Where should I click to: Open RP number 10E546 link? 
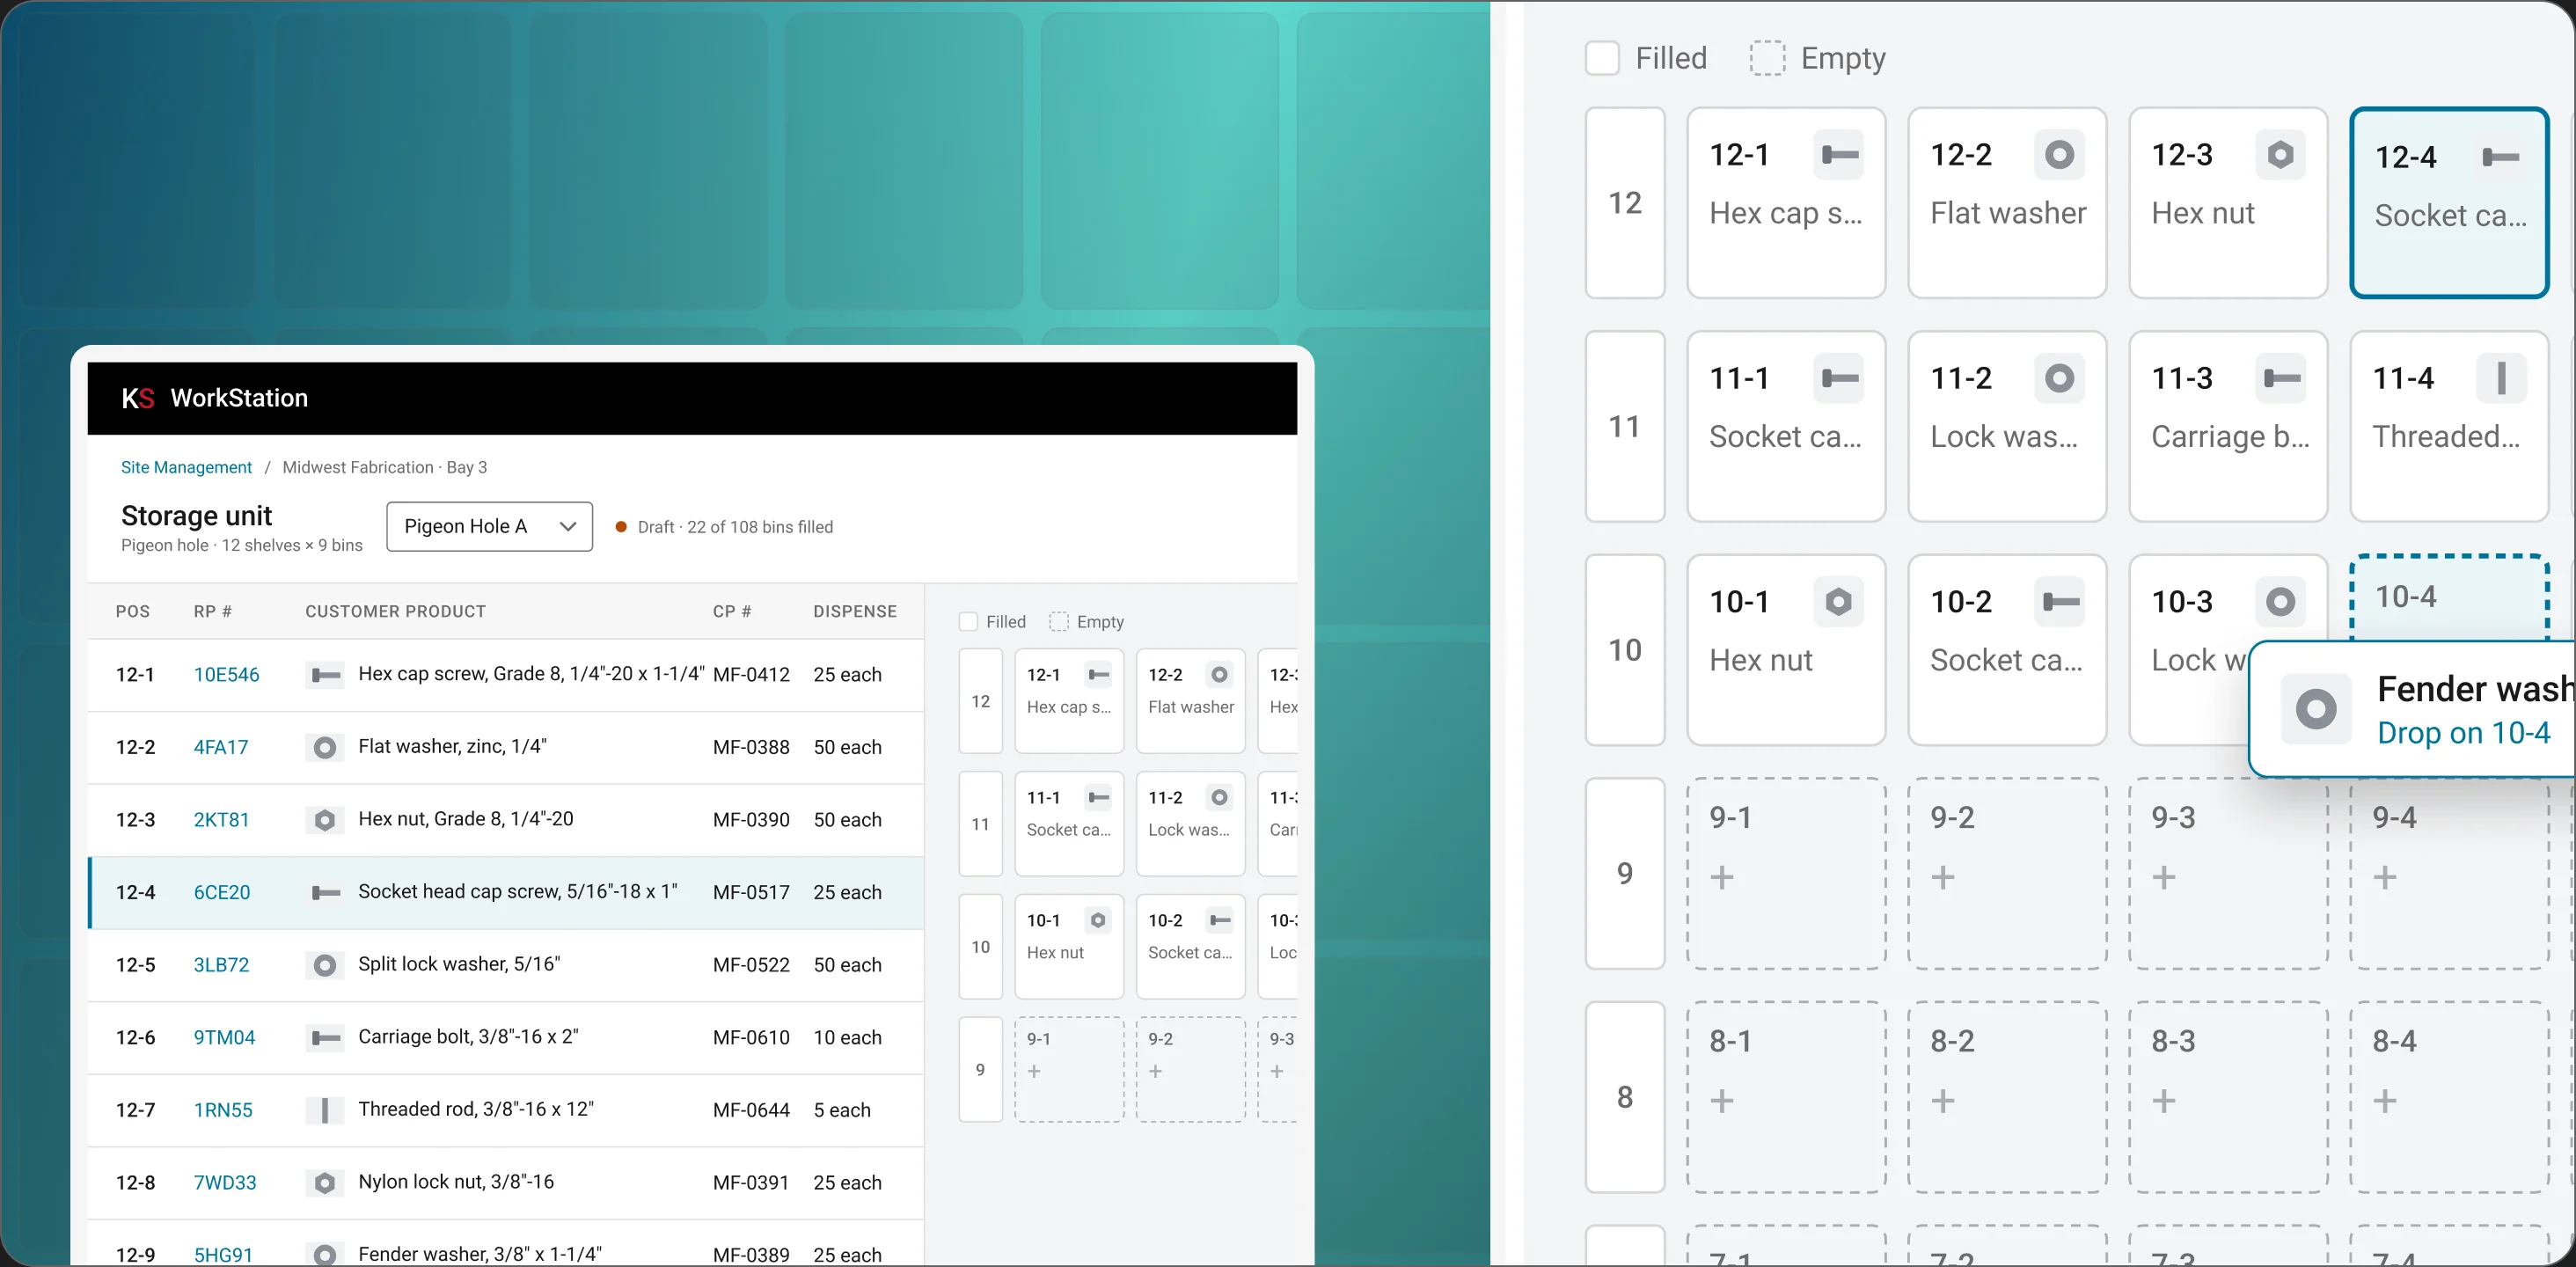tap(226, 675)
